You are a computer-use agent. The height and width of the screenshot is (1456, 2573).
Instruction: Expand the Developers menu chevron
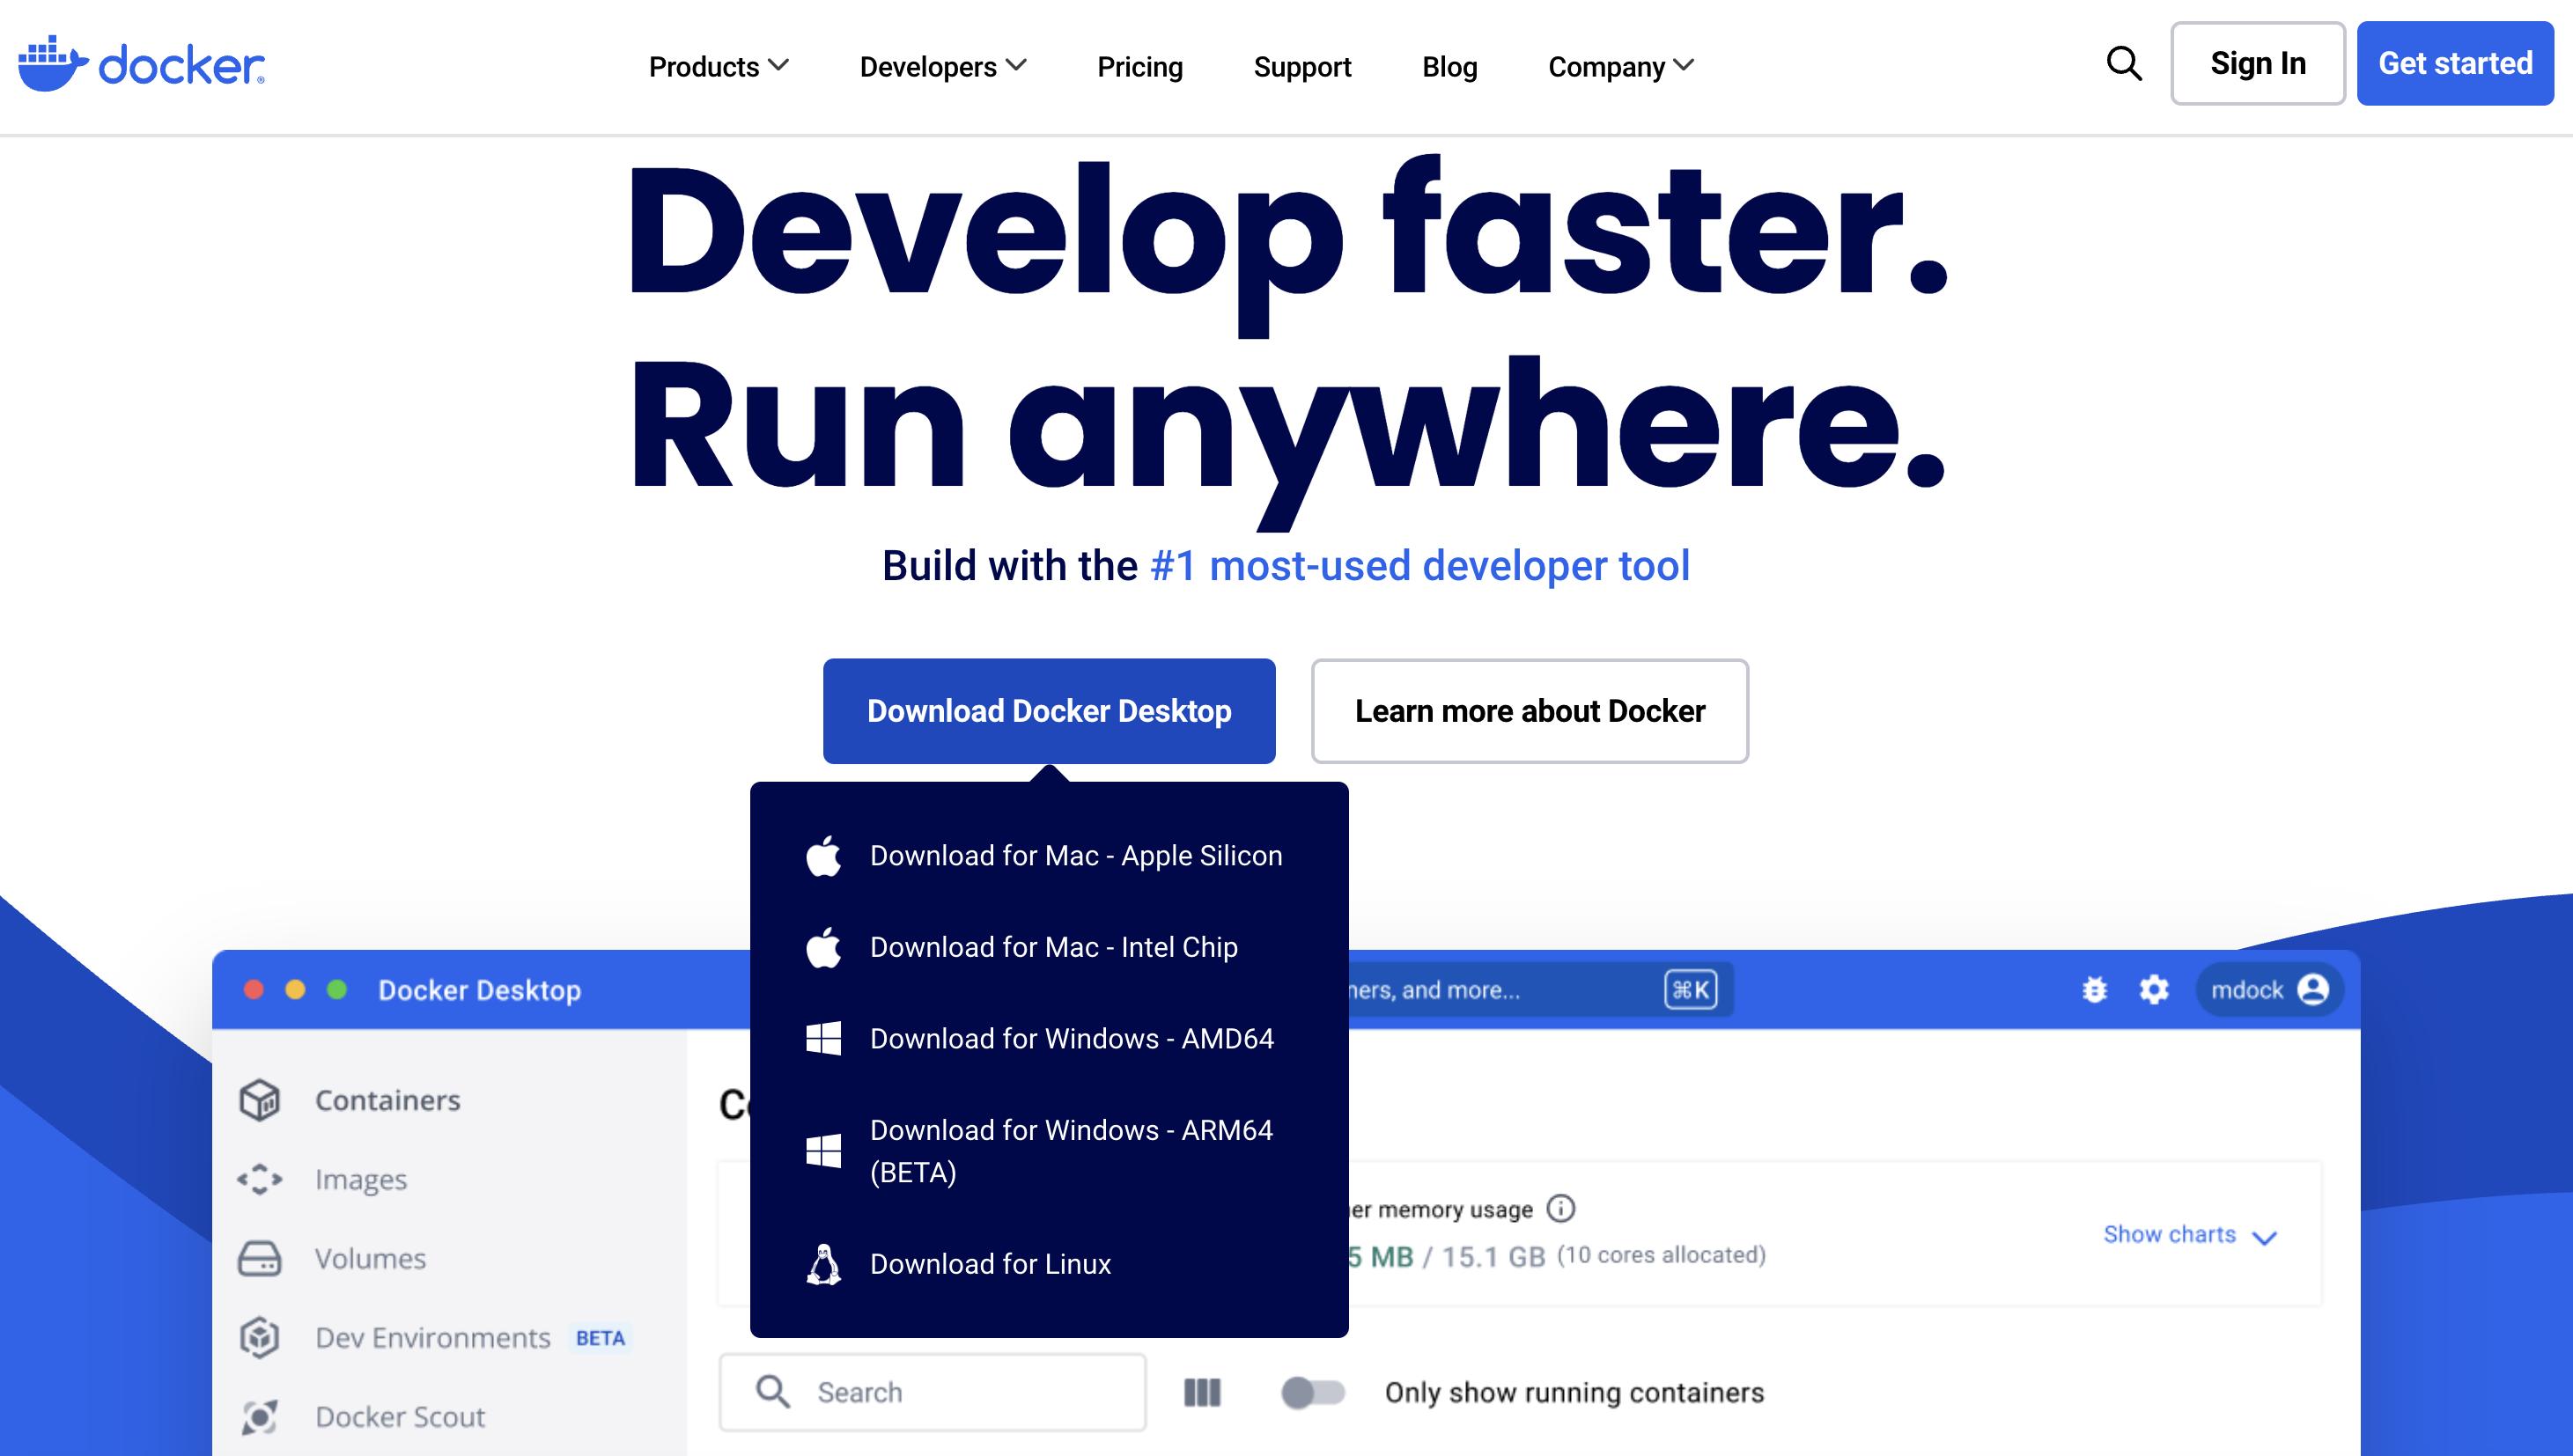click(1016, 65)
